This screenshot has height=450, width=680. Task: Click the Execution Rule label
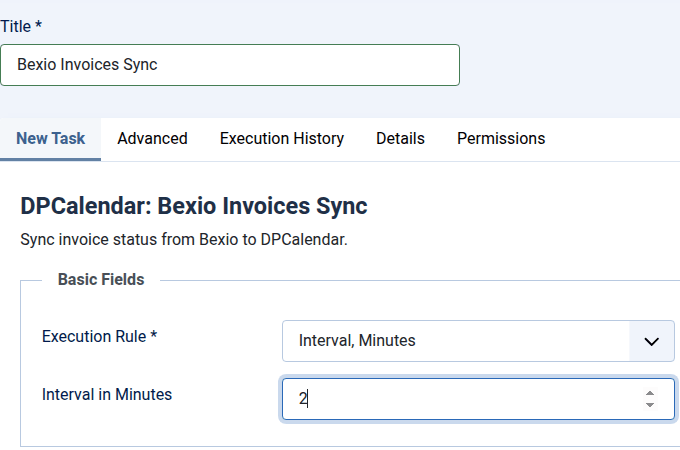pos(94,337)
